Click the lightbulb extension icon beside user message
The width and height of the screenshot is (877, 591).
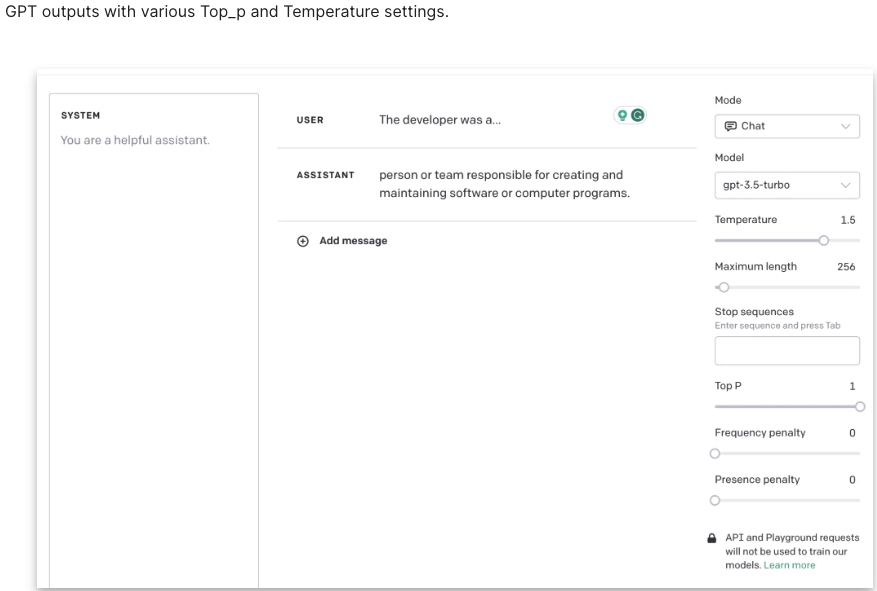coord(623,116)
